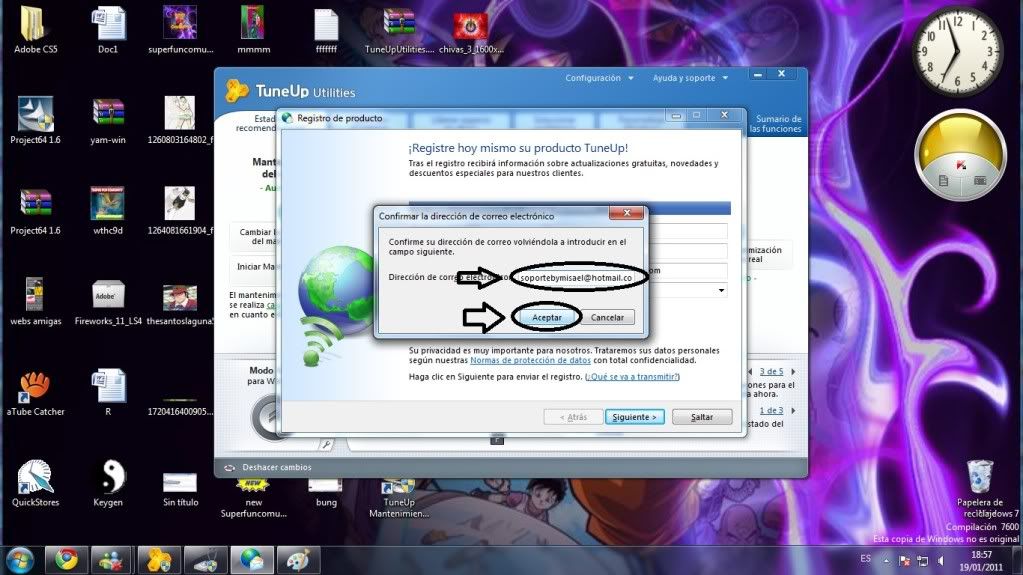Select the wthc9d desktop icon
Viewport: 1023px width, 575px height.
click(108, 211)
